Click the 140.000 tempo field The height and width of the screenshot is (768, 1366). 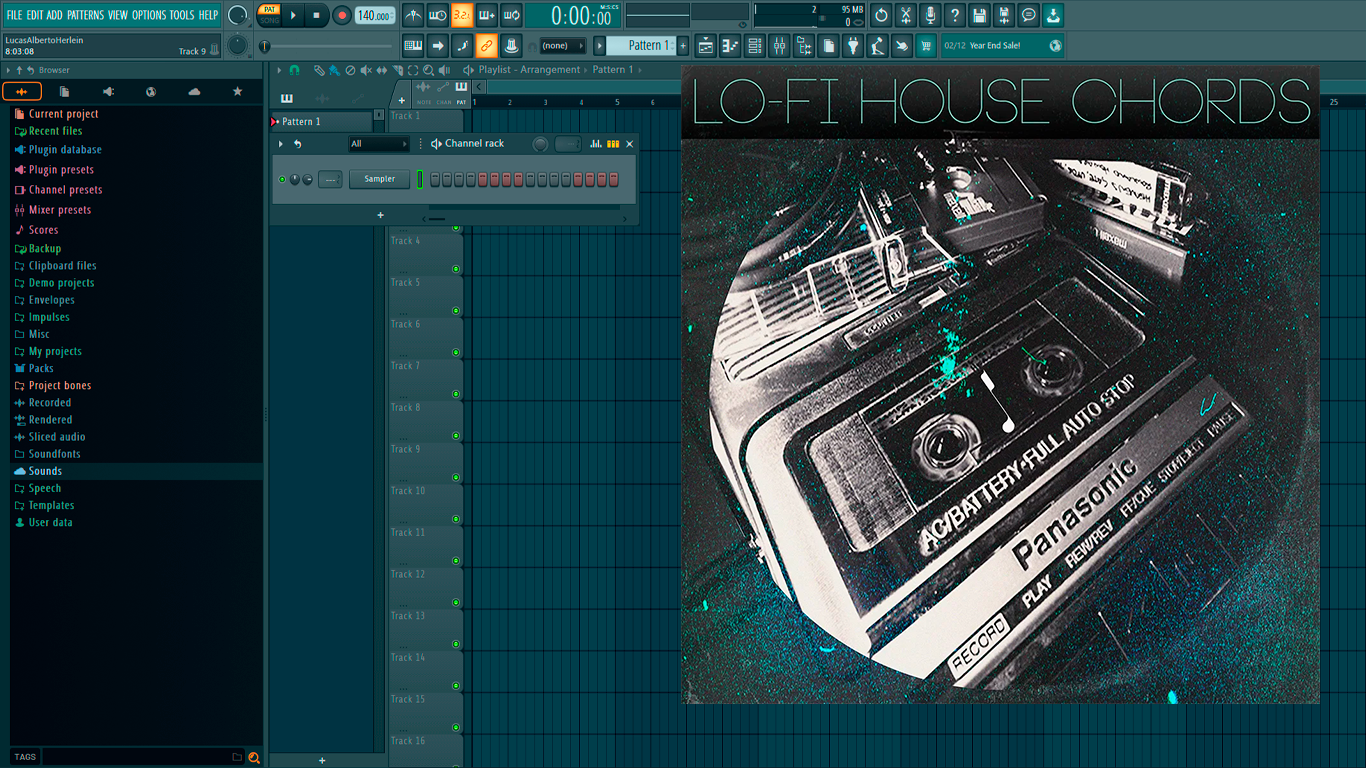pos(375,15)
